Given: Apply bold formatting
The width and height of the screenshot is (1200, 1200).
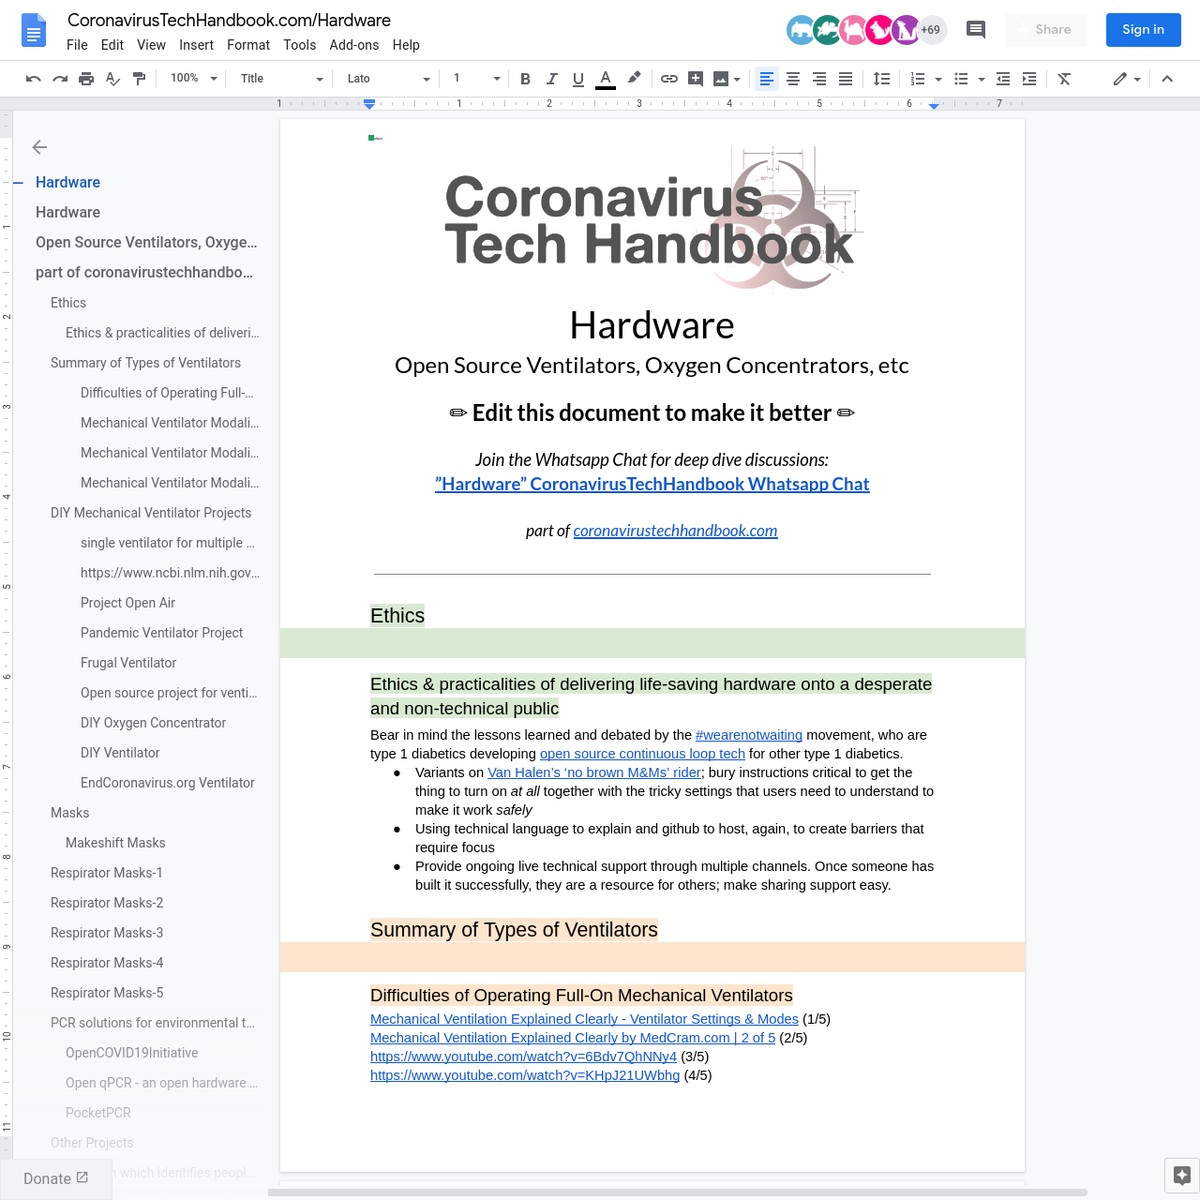Looking at the screenshot, I should click(x=525, y=78).
